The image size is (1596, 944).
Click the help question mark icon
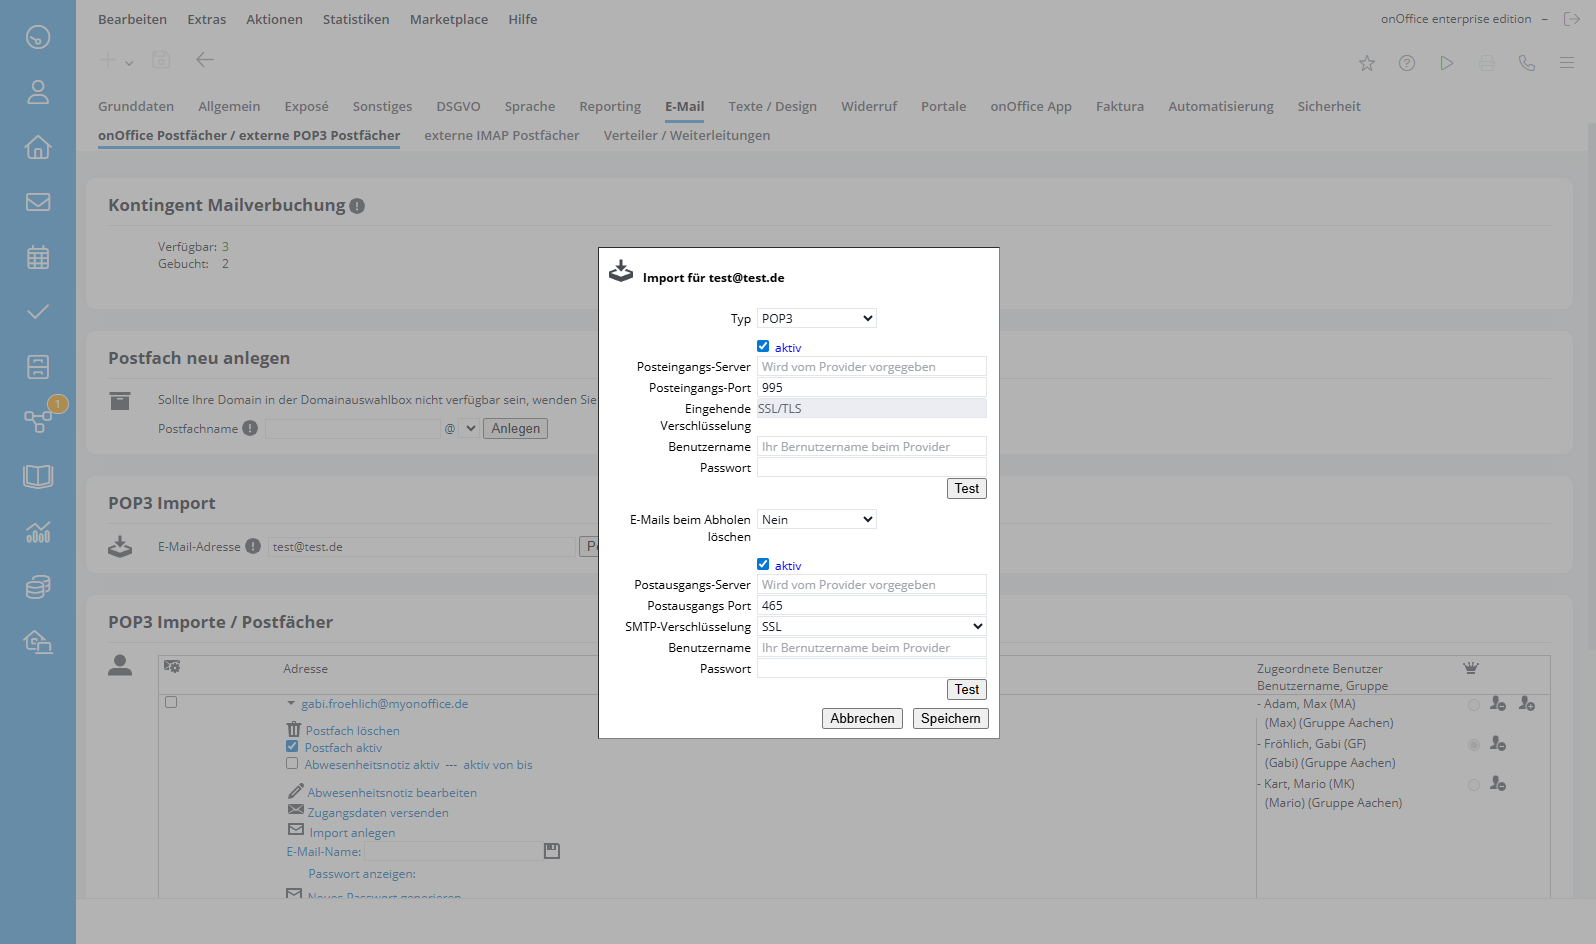(x=1407, y=63)
